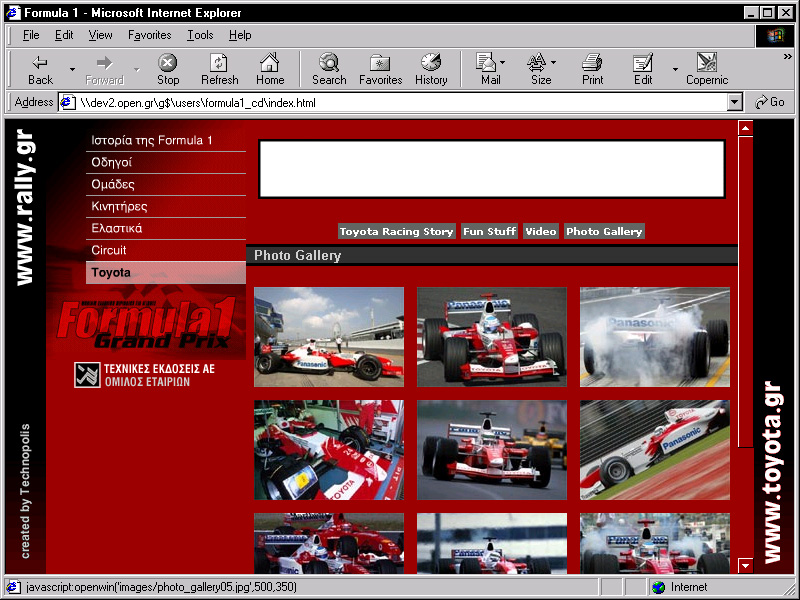Open garage close-up Toyota photo
This screenshot has width=800, height=600.
pyautogui.click(x=329, y=450)
